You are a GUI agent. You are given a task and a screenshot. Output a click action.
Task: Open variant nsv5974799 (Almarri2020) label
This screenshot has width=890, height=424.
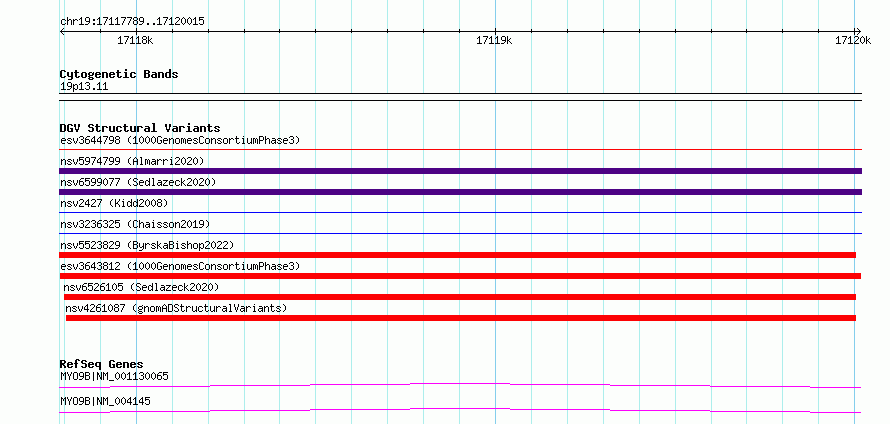132,161
